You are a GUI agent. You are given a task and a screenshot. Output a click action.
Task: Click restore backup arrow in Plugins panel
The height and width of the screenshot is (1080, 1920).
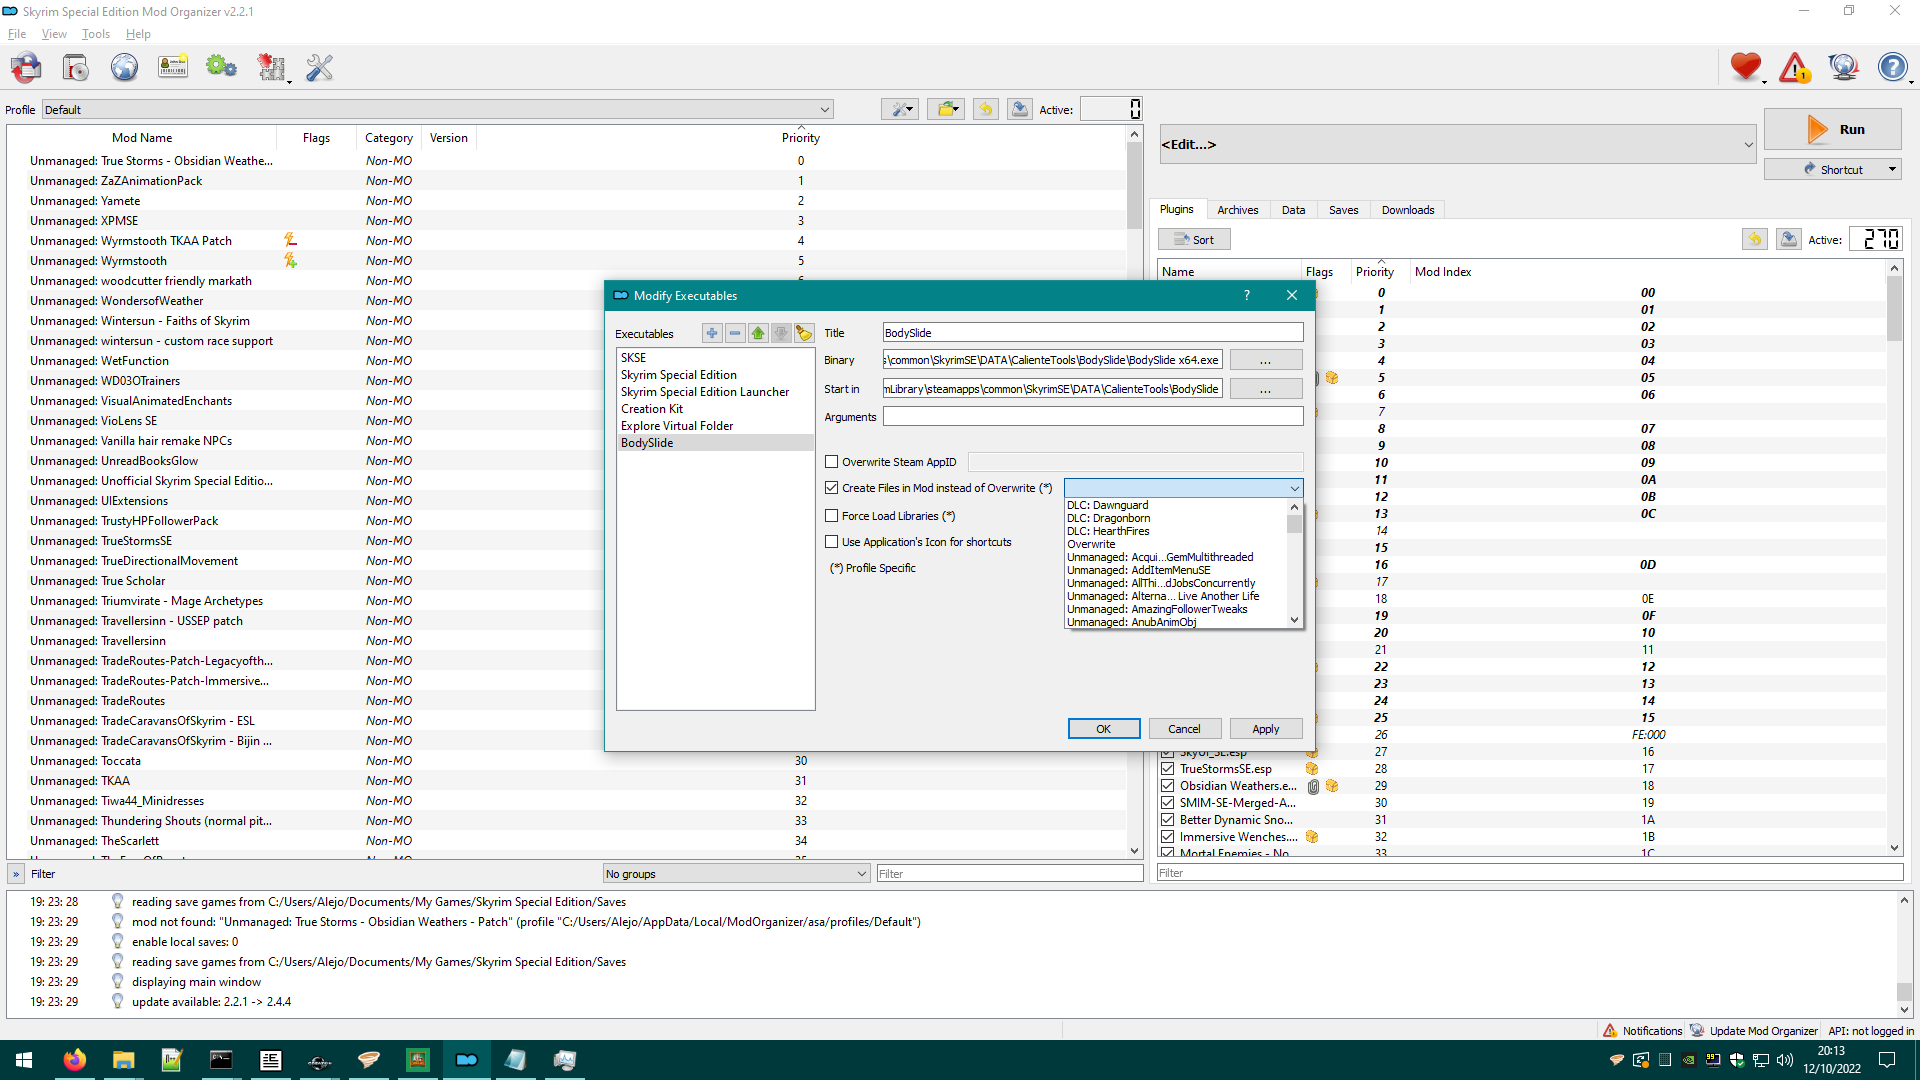click(1755, 239)
